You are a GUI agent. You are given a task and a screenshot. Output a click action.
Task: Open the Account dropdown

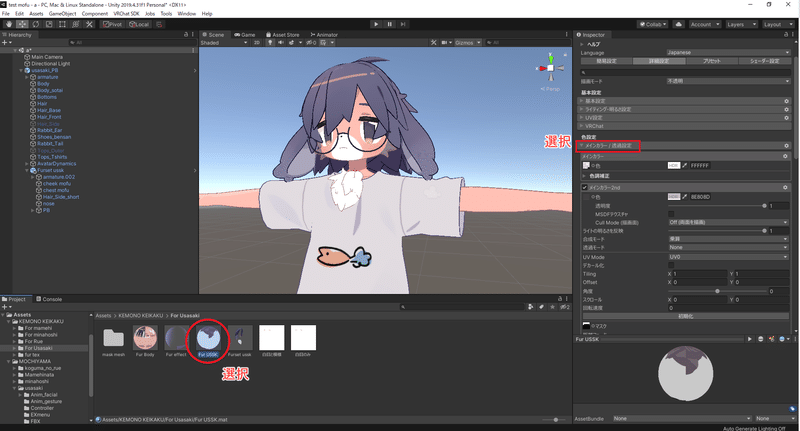pos(705,24)
